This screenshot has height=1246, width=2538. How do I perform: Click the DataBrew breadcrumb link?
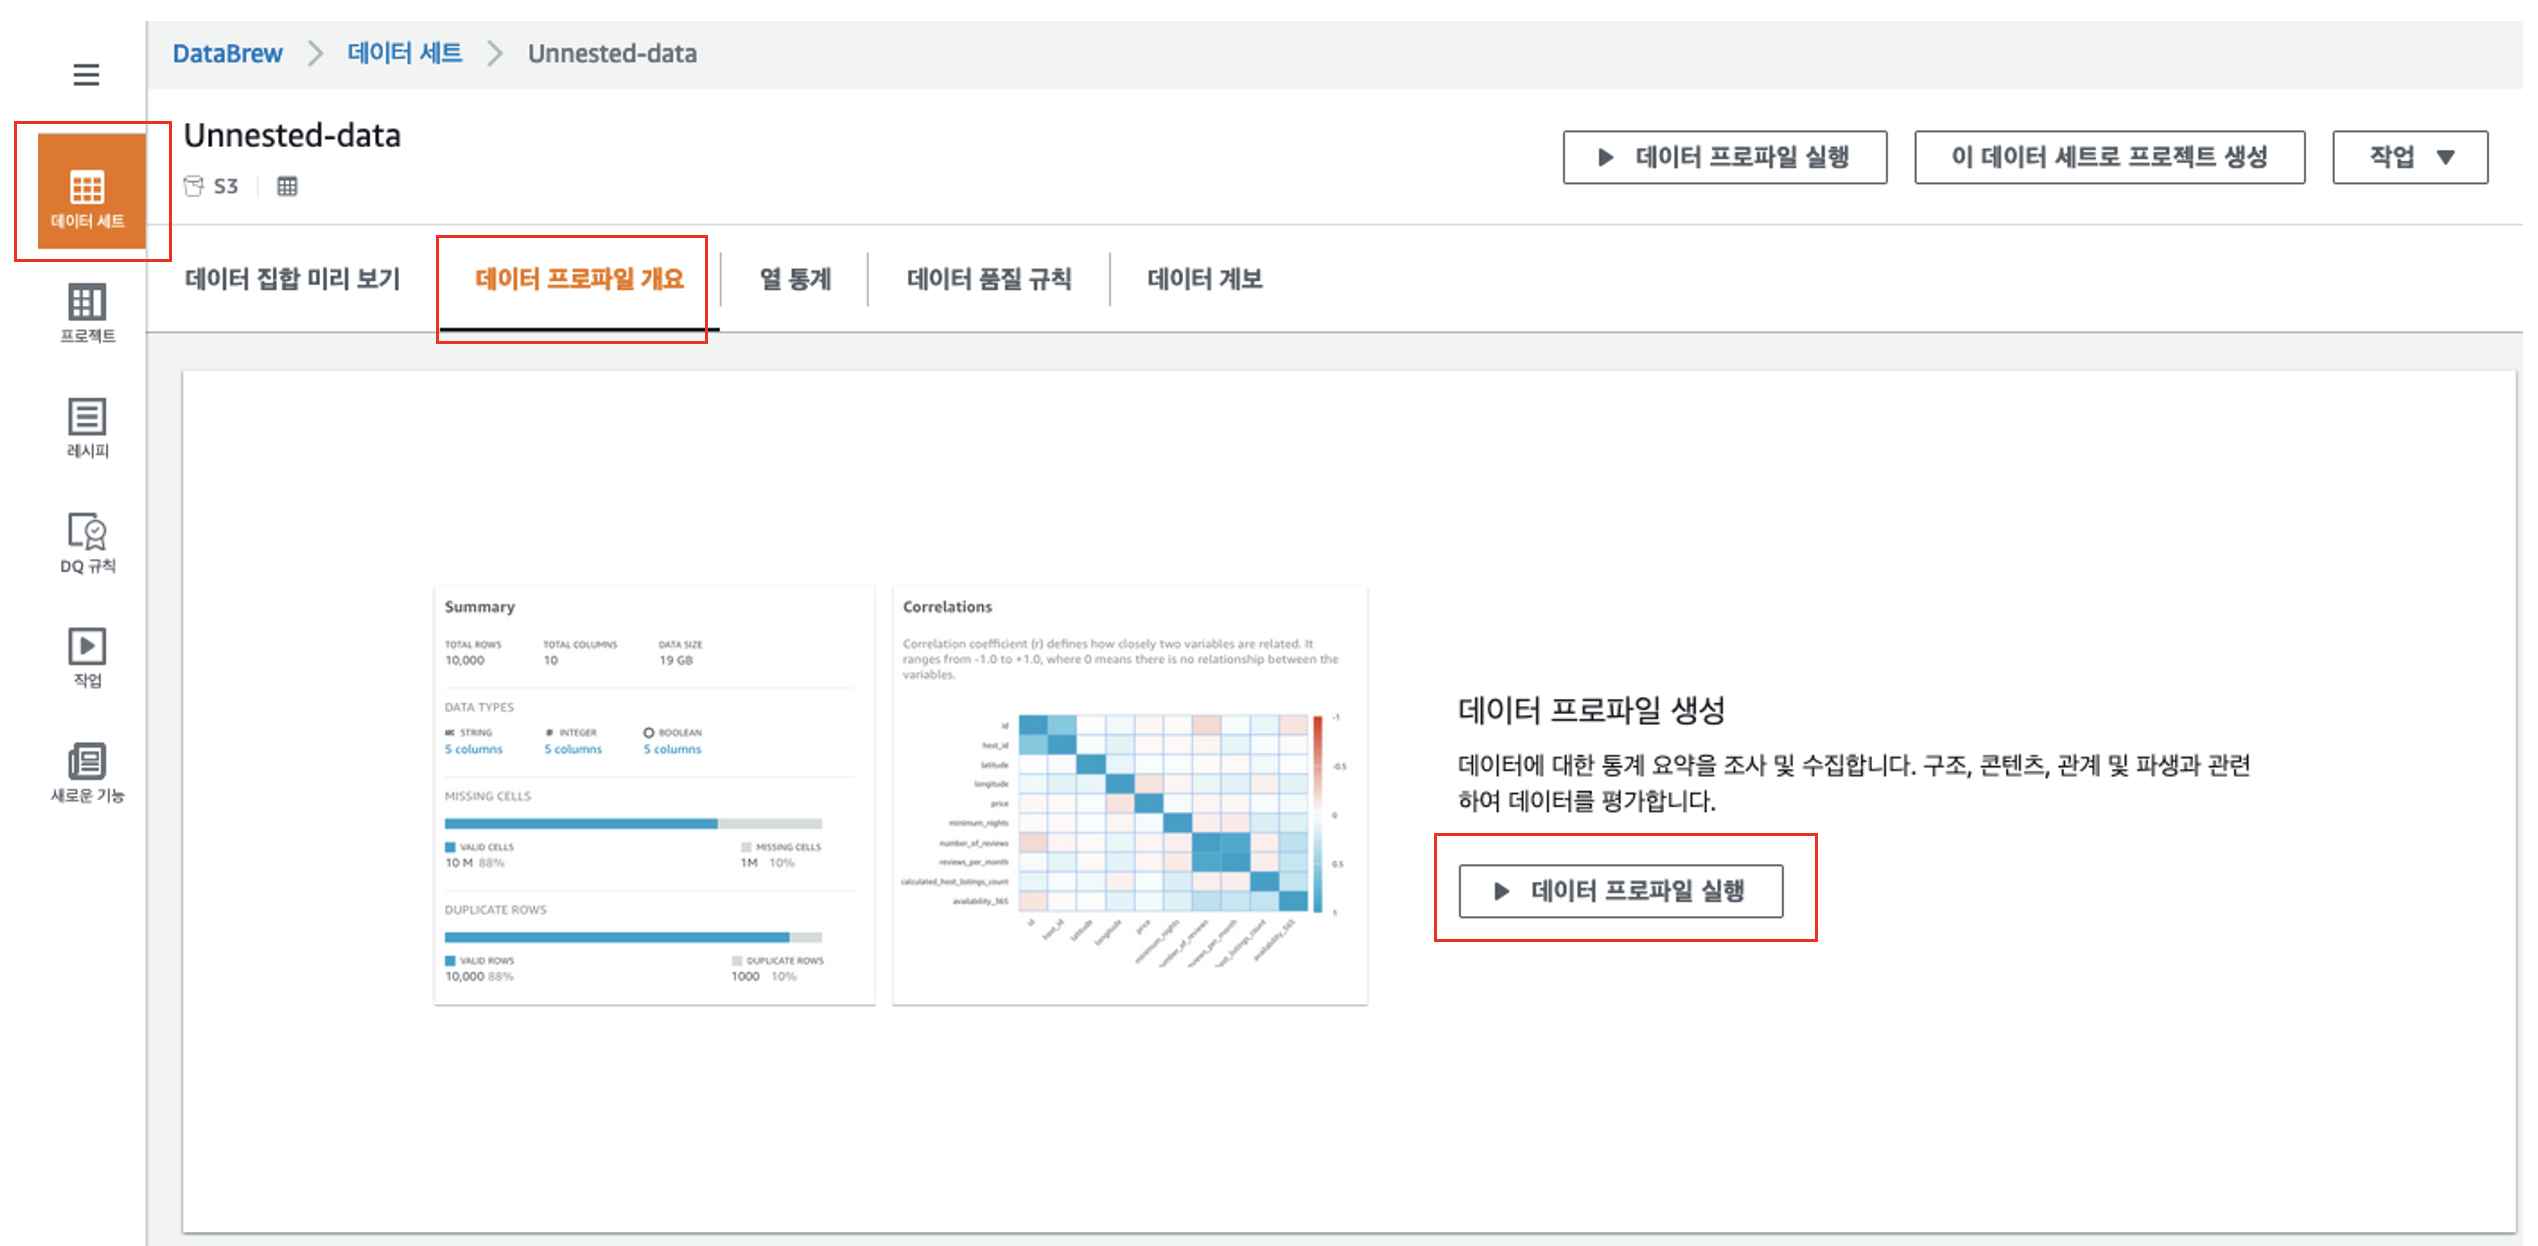[227, 53]
